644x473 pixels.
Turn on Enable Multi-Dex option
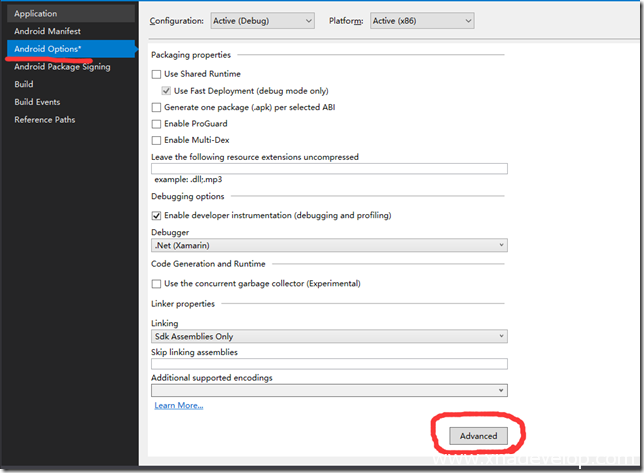pos(156,140)
